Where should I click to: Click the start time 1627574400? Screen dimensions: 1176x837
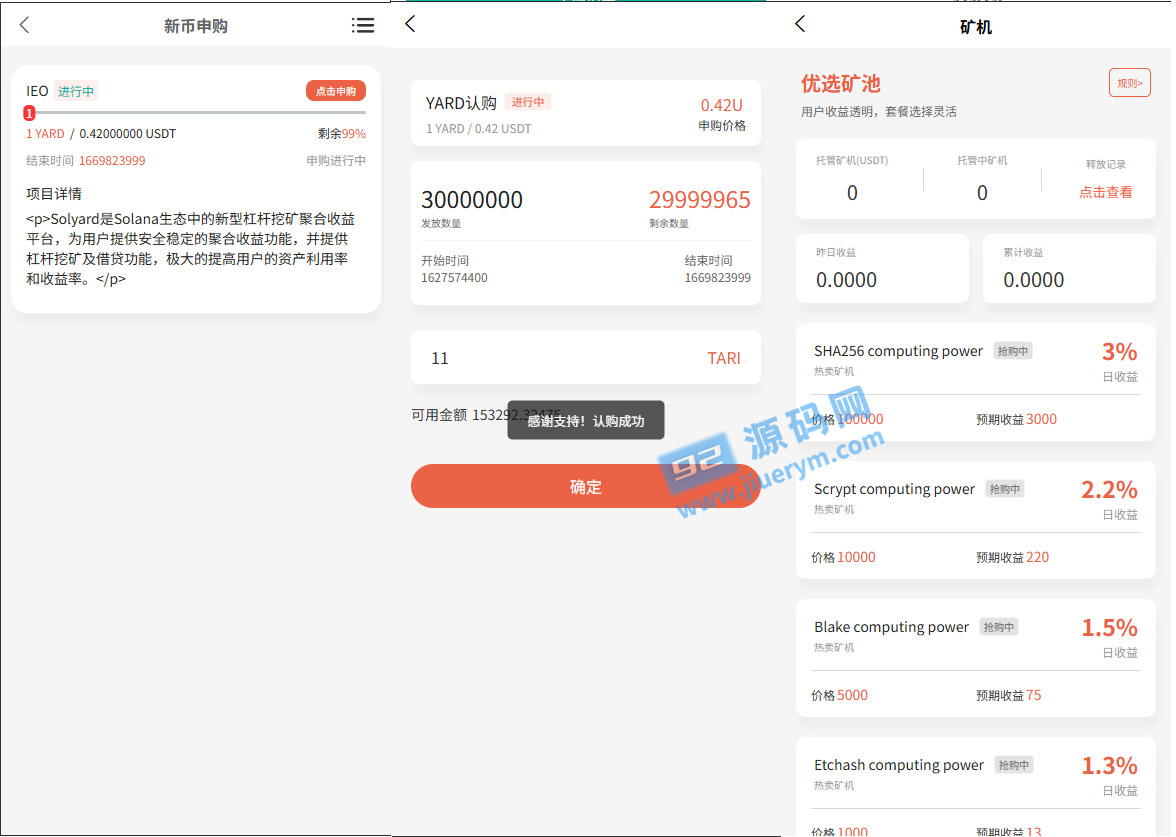454,278
